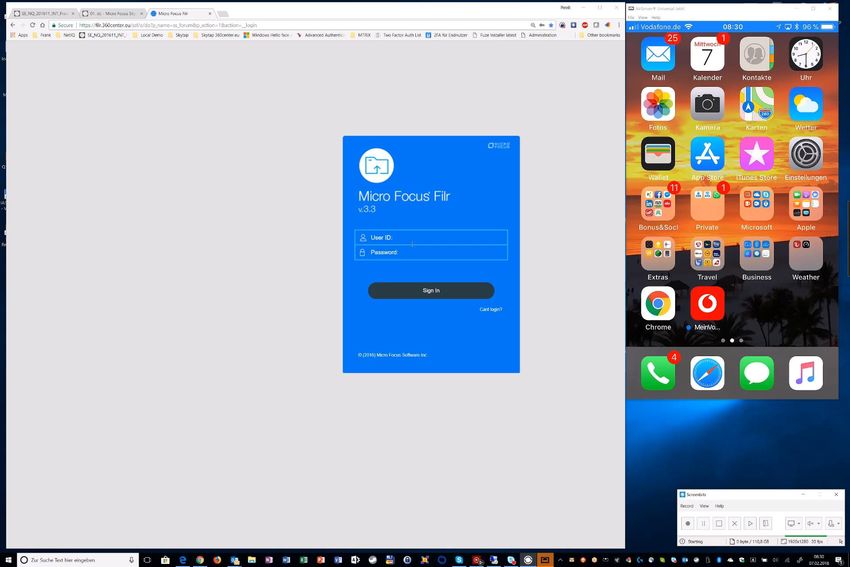The width and height of the screenshot is (850, 567).
Task: Launch Chrome on the iPhone home screen
Action: [x=658, y=304]
